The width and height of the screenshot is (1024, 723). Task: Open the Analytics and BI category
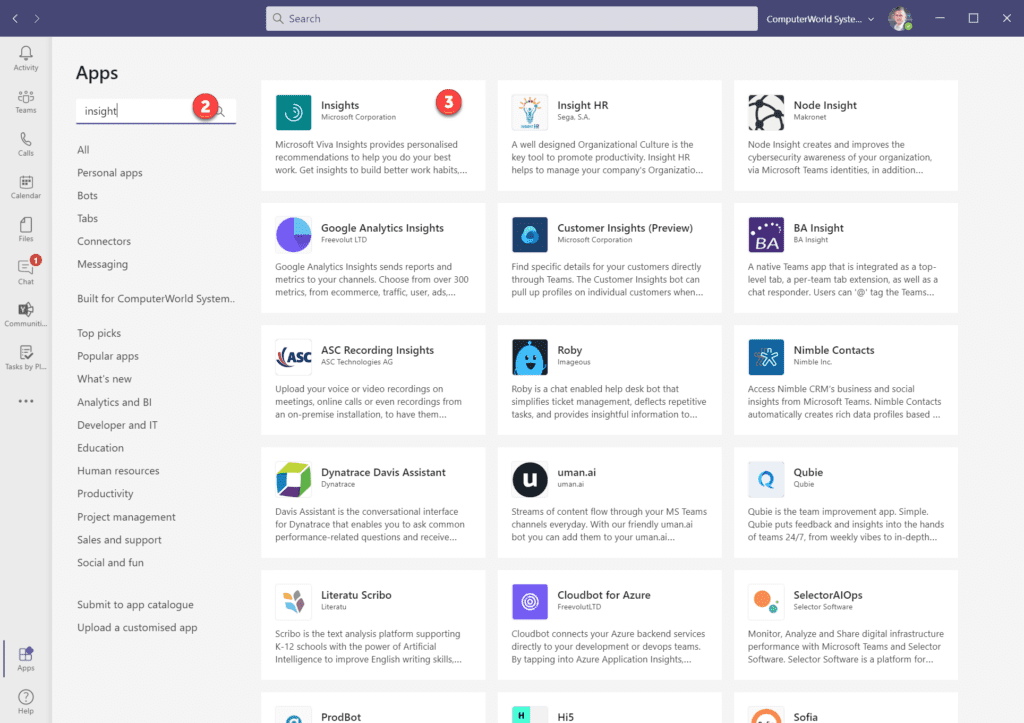pos(114,402)
